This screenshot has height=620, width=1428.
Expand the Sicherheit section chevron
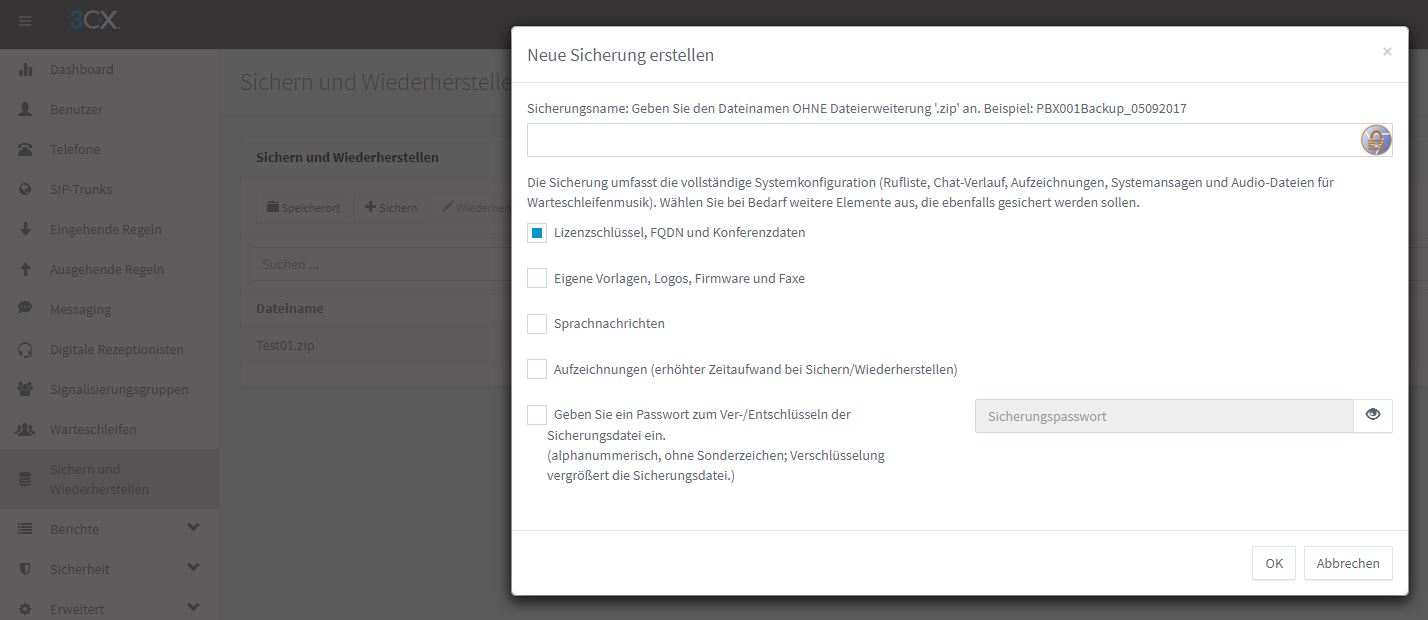[193, 568]
